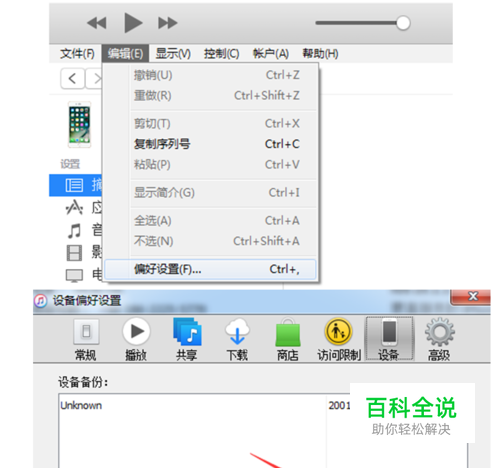This screenshot has height=468, width=500.
Task: Open the 帐户(A) menu
Action: 271,53
